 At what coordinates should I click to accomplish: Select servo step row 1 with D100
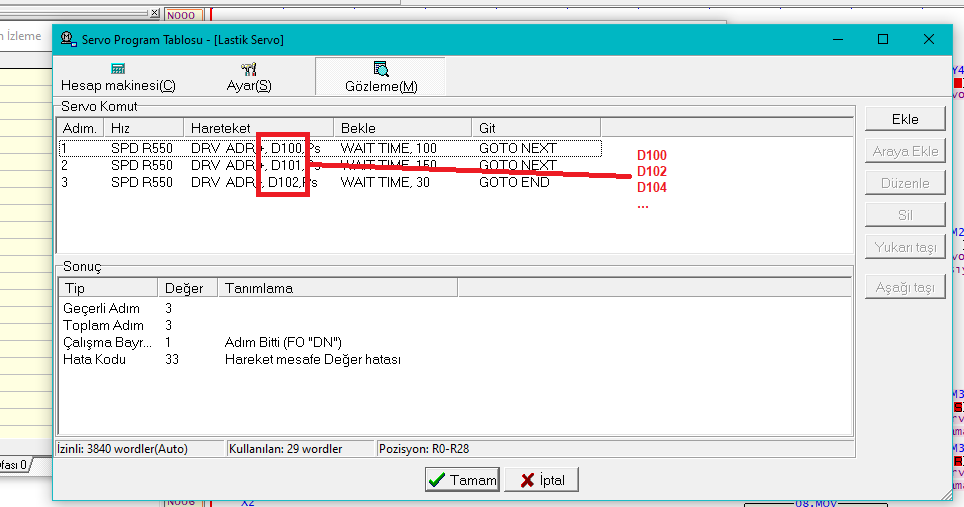point(300,148)
